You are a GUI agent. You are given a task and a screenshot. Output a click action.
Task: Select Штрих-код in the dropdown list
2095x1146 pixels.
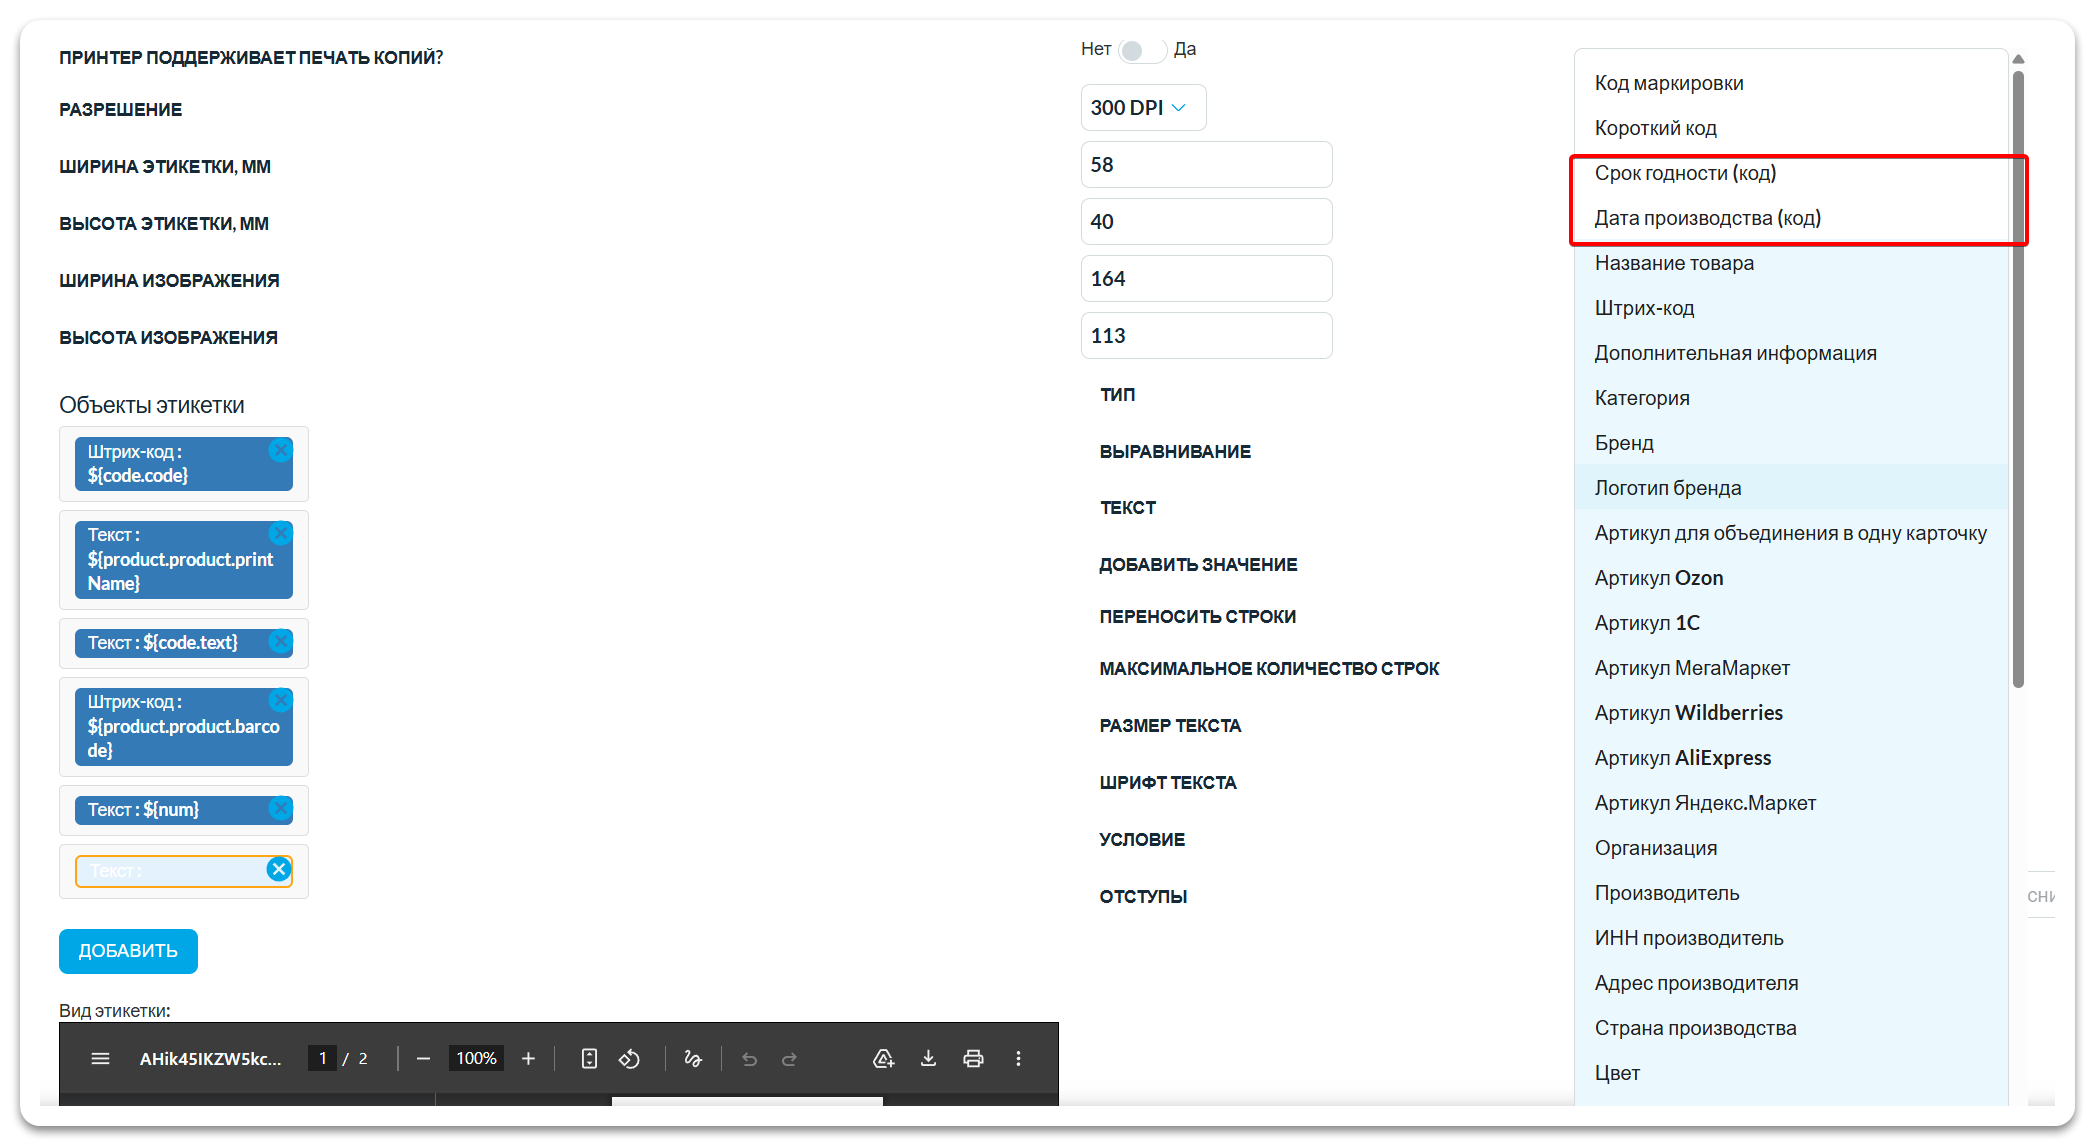click(x=1791, y=308)
